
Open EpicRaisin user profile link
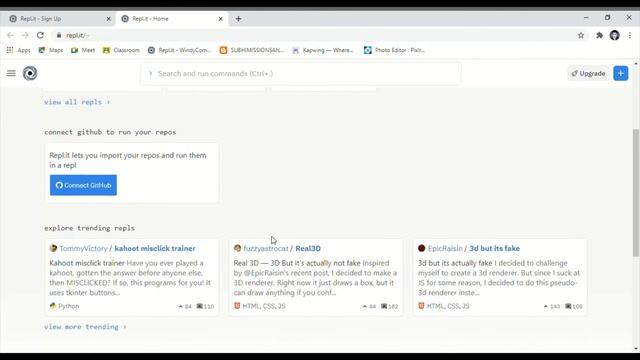[x=445, y=248]
